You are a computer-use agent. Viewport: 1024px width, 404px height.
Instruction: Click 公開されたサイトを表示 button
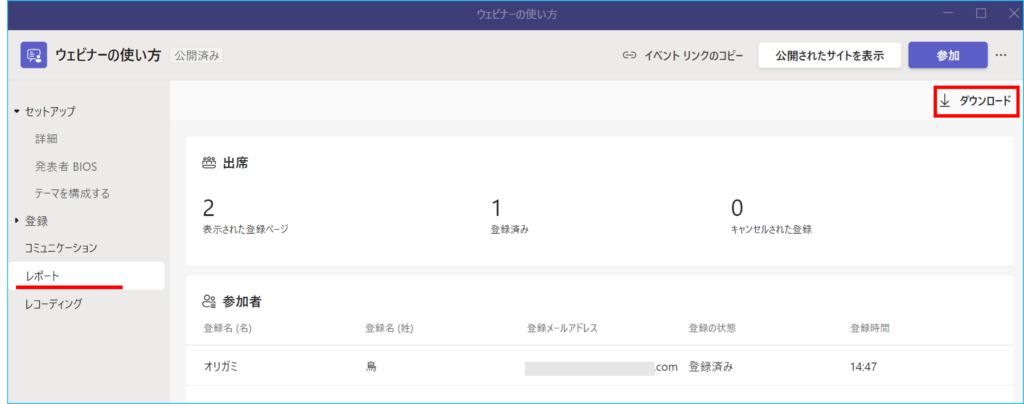pyautogui.click(x=829, y=55)
